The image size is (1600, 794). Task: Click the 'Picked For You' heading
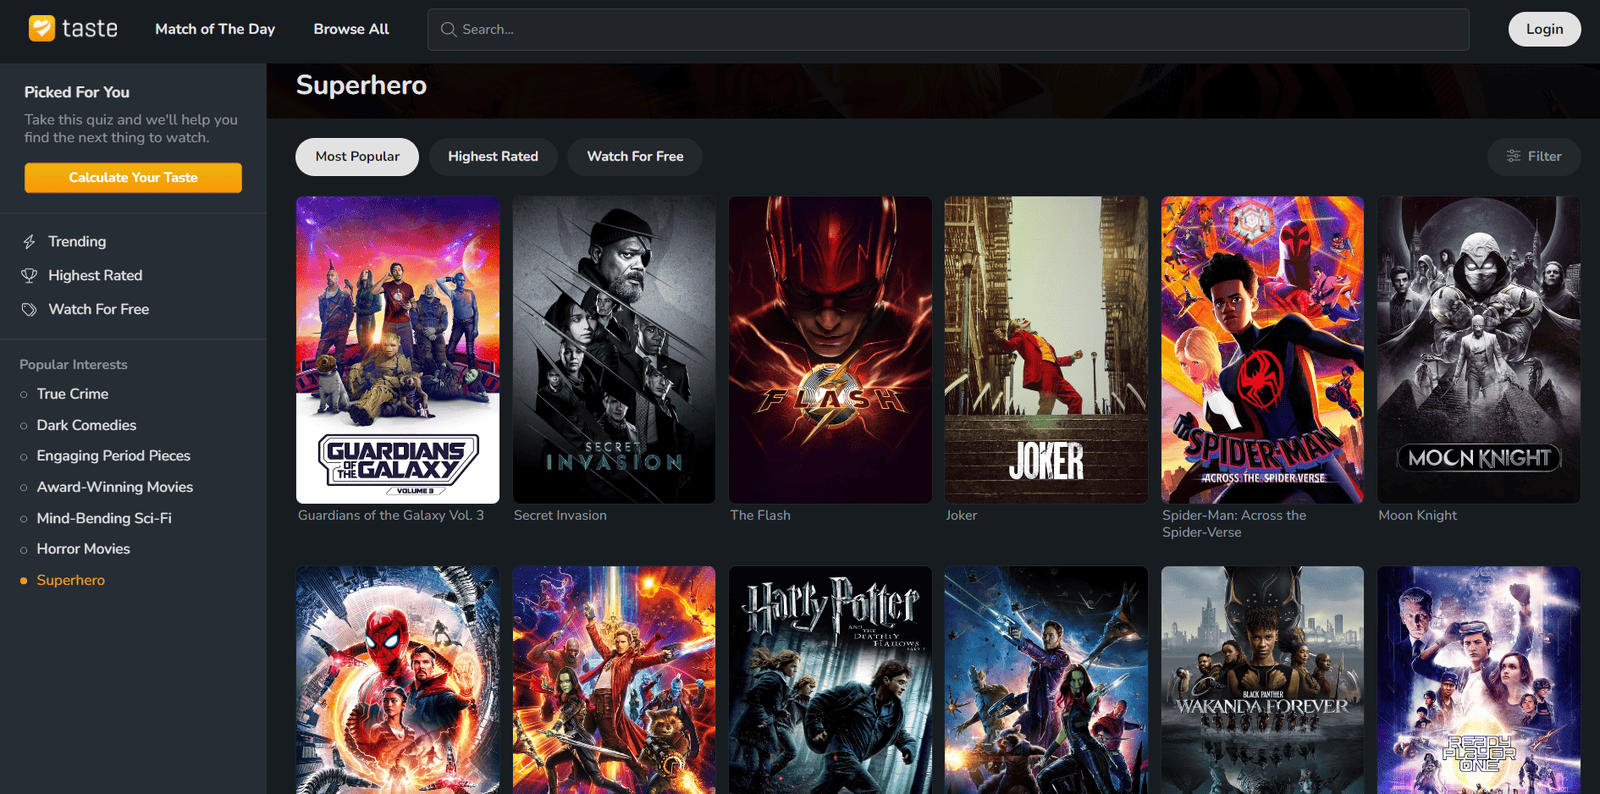tap(77, 92)
